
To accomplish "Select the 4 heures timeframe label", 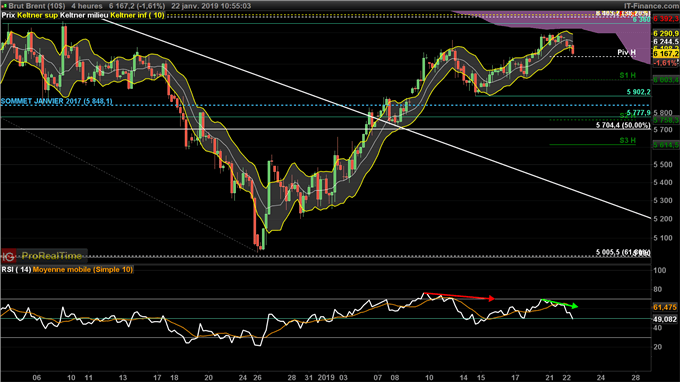I will tap(87, 6).
